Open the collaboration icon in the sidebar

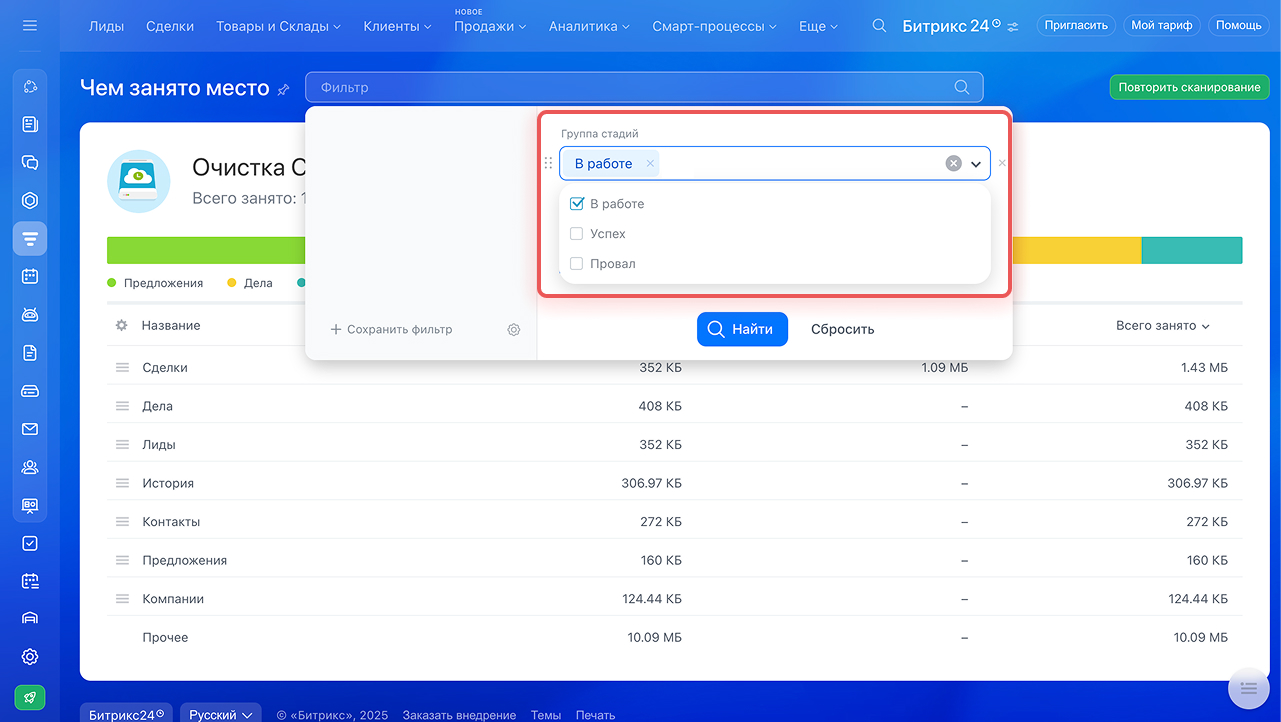pos(30,87)
